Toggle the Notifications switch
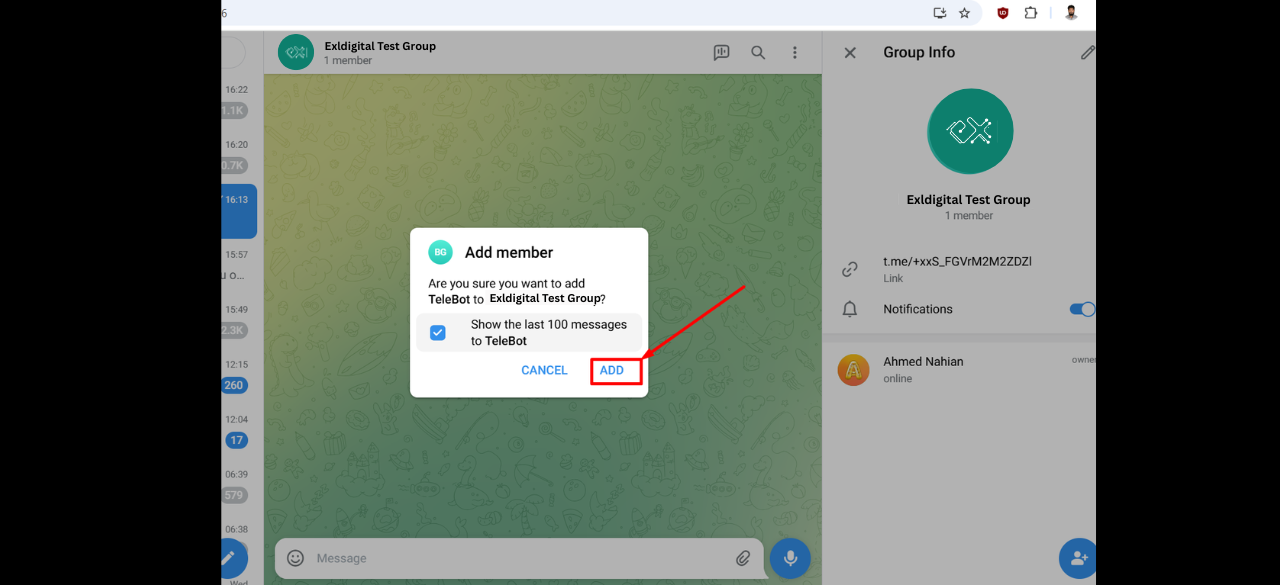This screenshot has height=585, width=1280. pos(1083,310)
